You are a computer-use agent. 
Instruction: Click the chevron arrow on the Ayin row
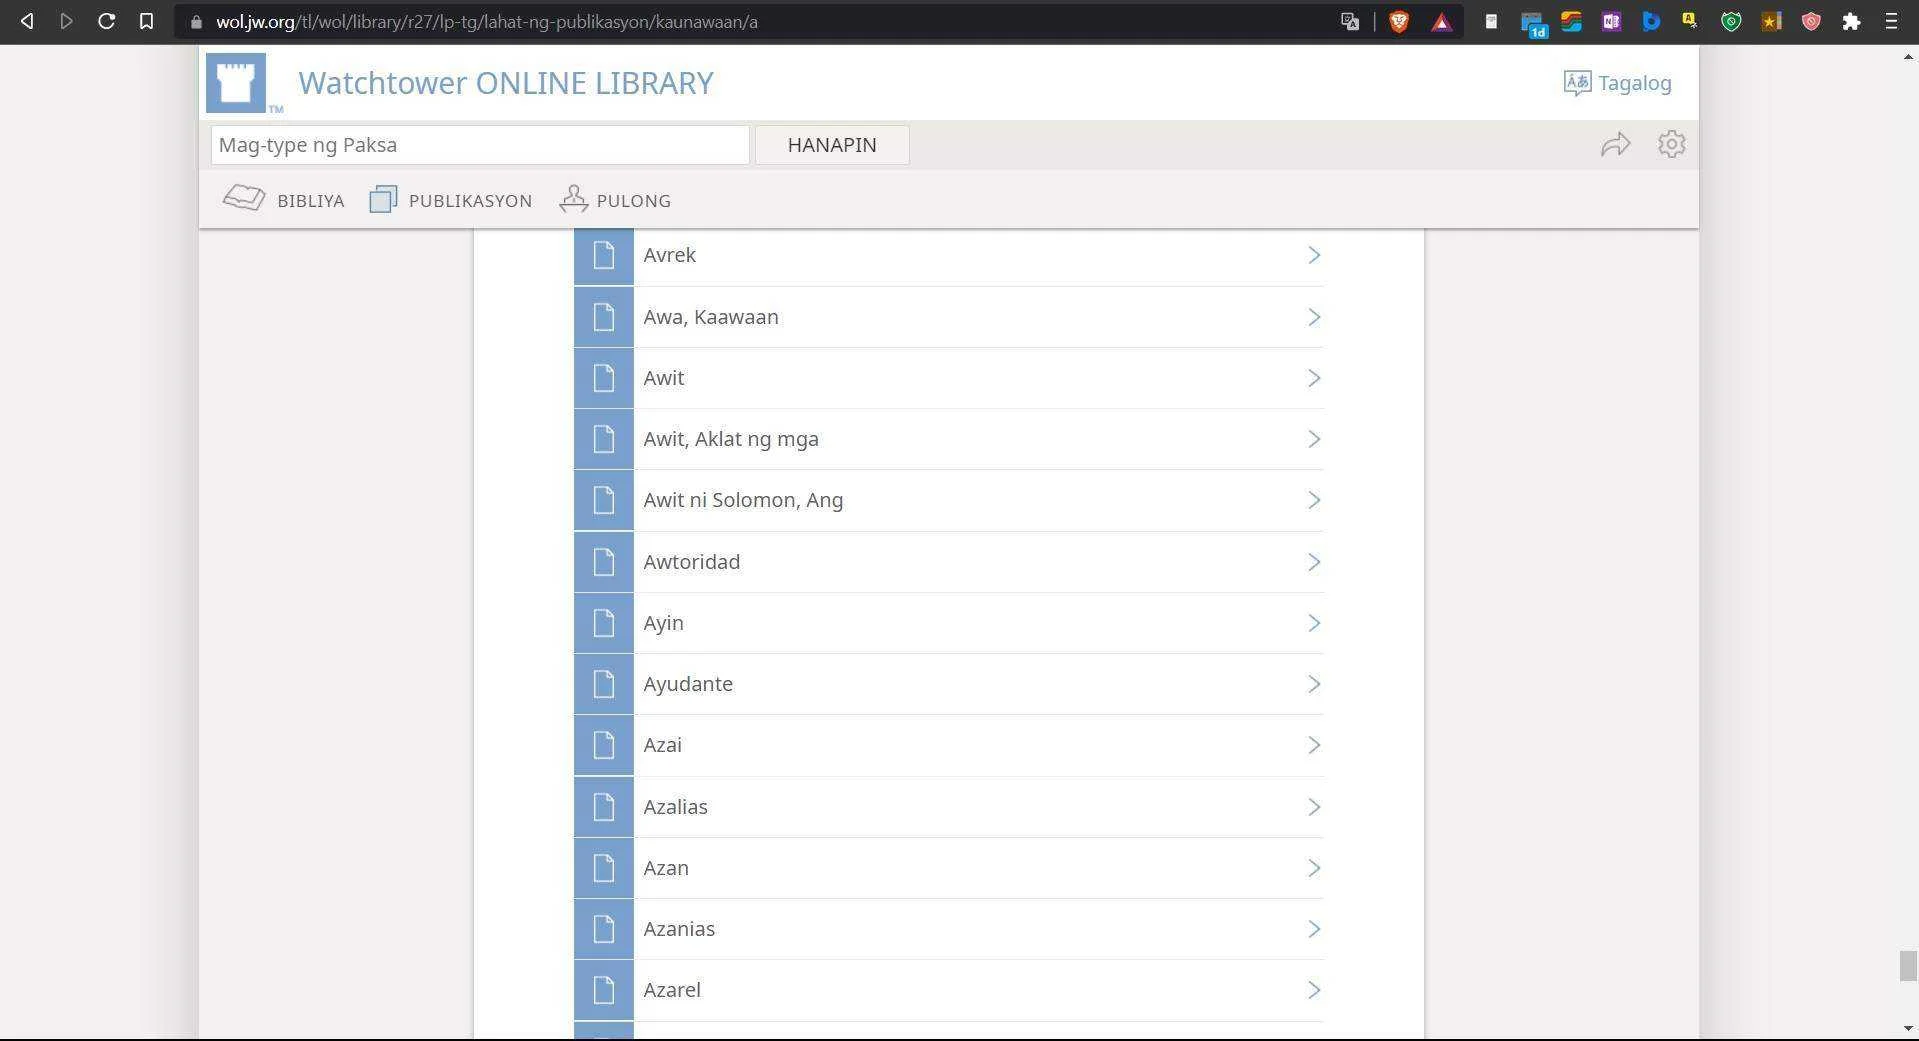click(1314, 623)
